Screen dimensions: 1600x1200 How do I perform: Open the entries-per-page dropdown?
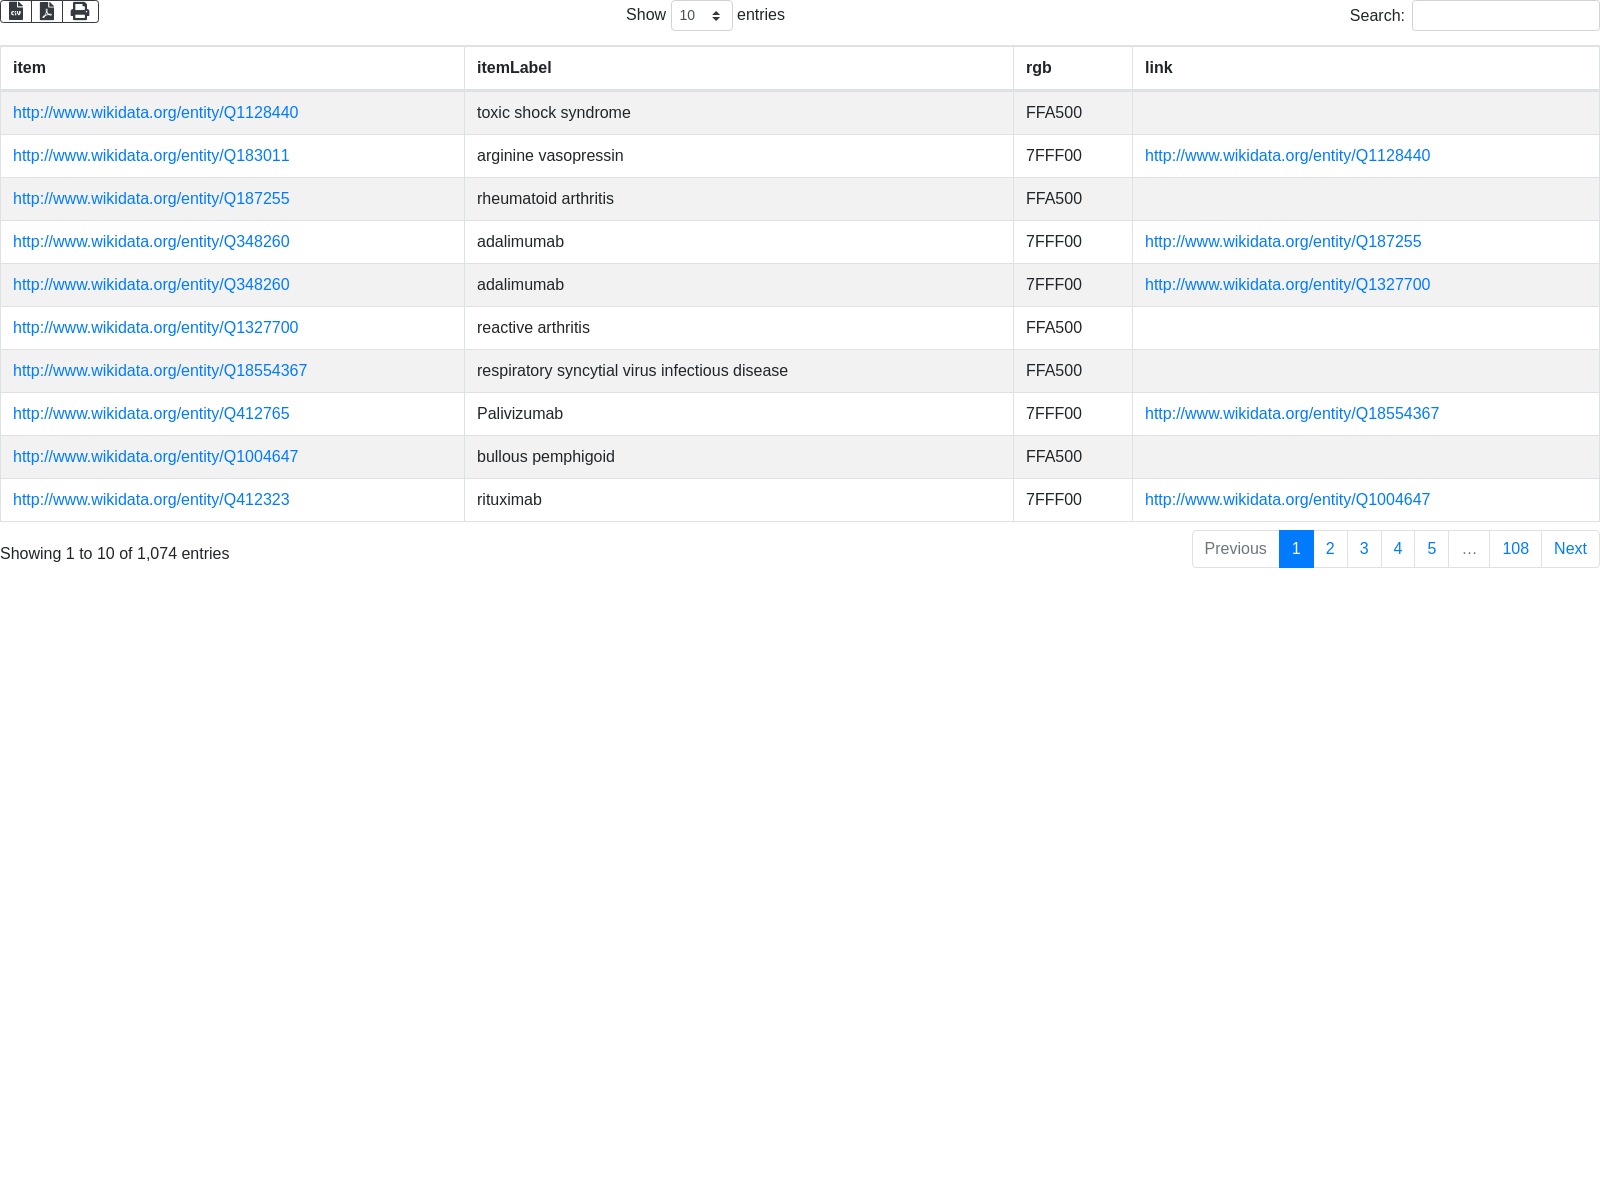(701, 16)
